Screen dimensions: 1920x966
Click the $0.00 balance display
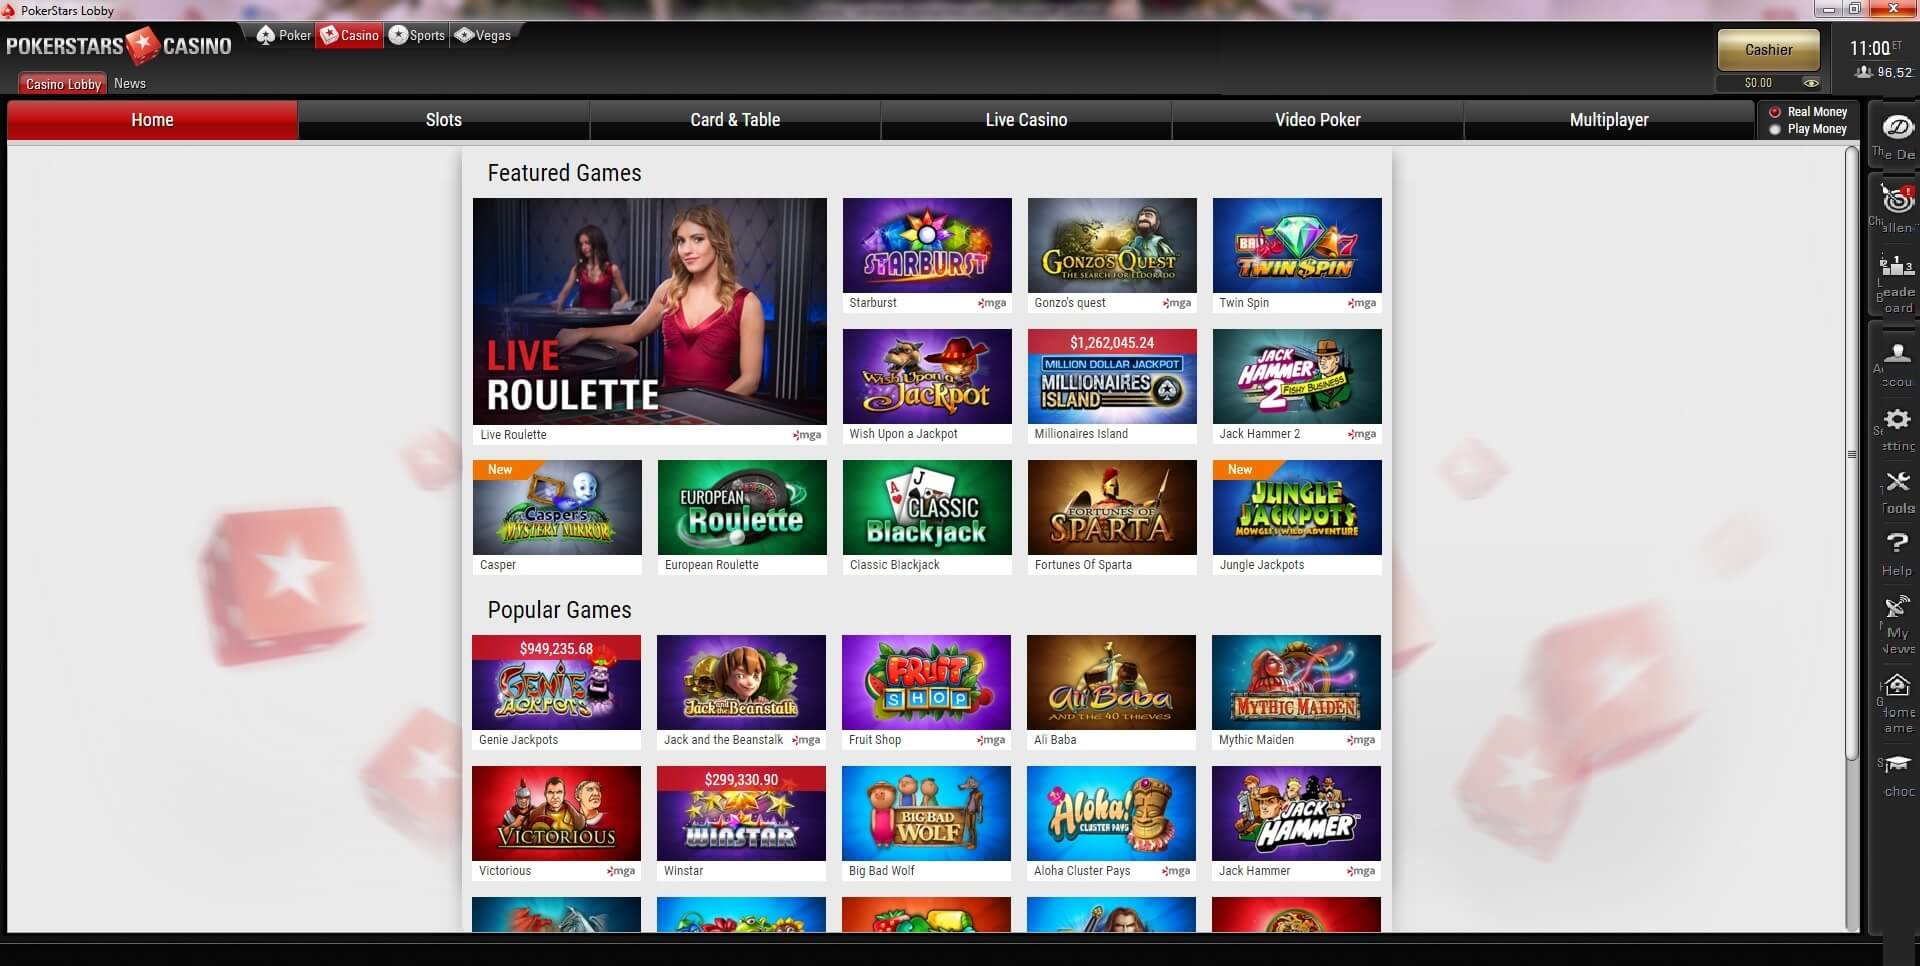click(x=1757, y=83)
